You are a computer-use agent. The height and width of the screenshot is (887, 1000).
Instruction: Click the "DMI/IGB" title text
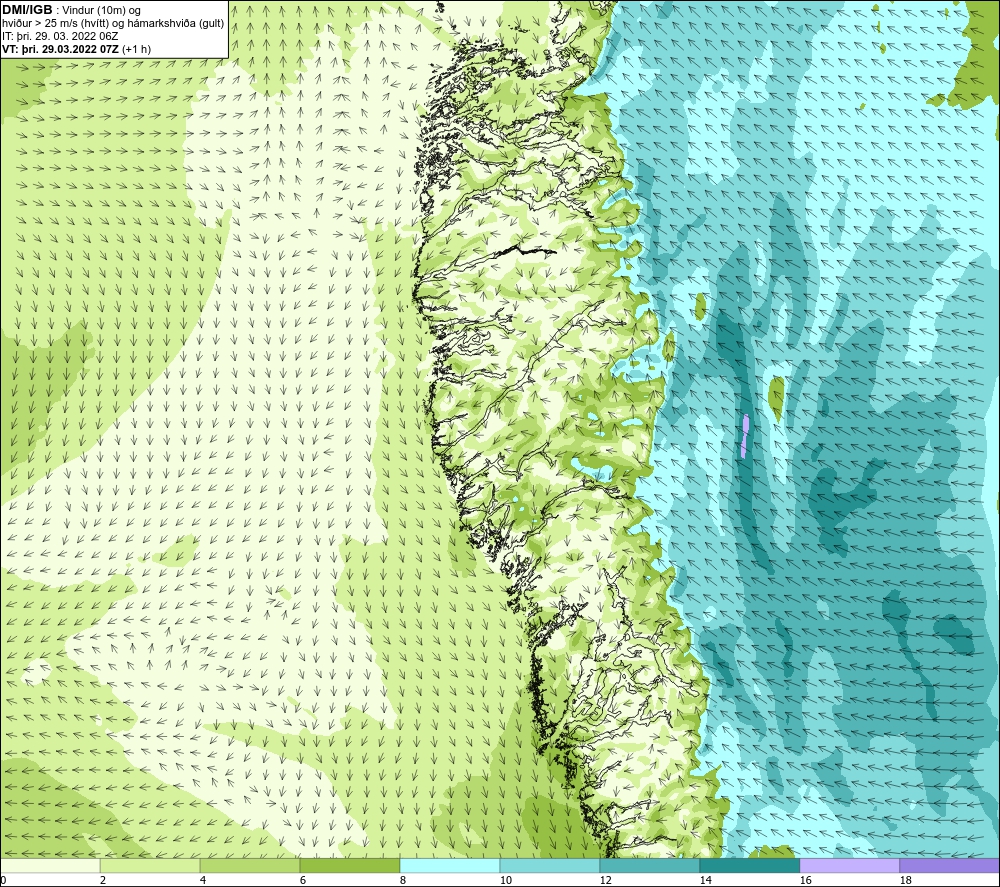[27, 10]
